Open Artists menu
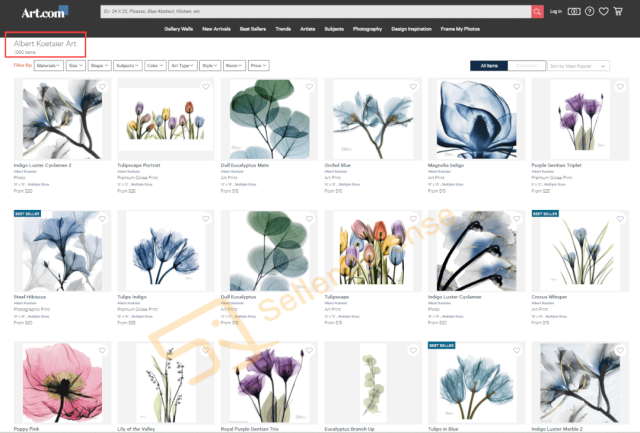640x433 pixels. 307,29
